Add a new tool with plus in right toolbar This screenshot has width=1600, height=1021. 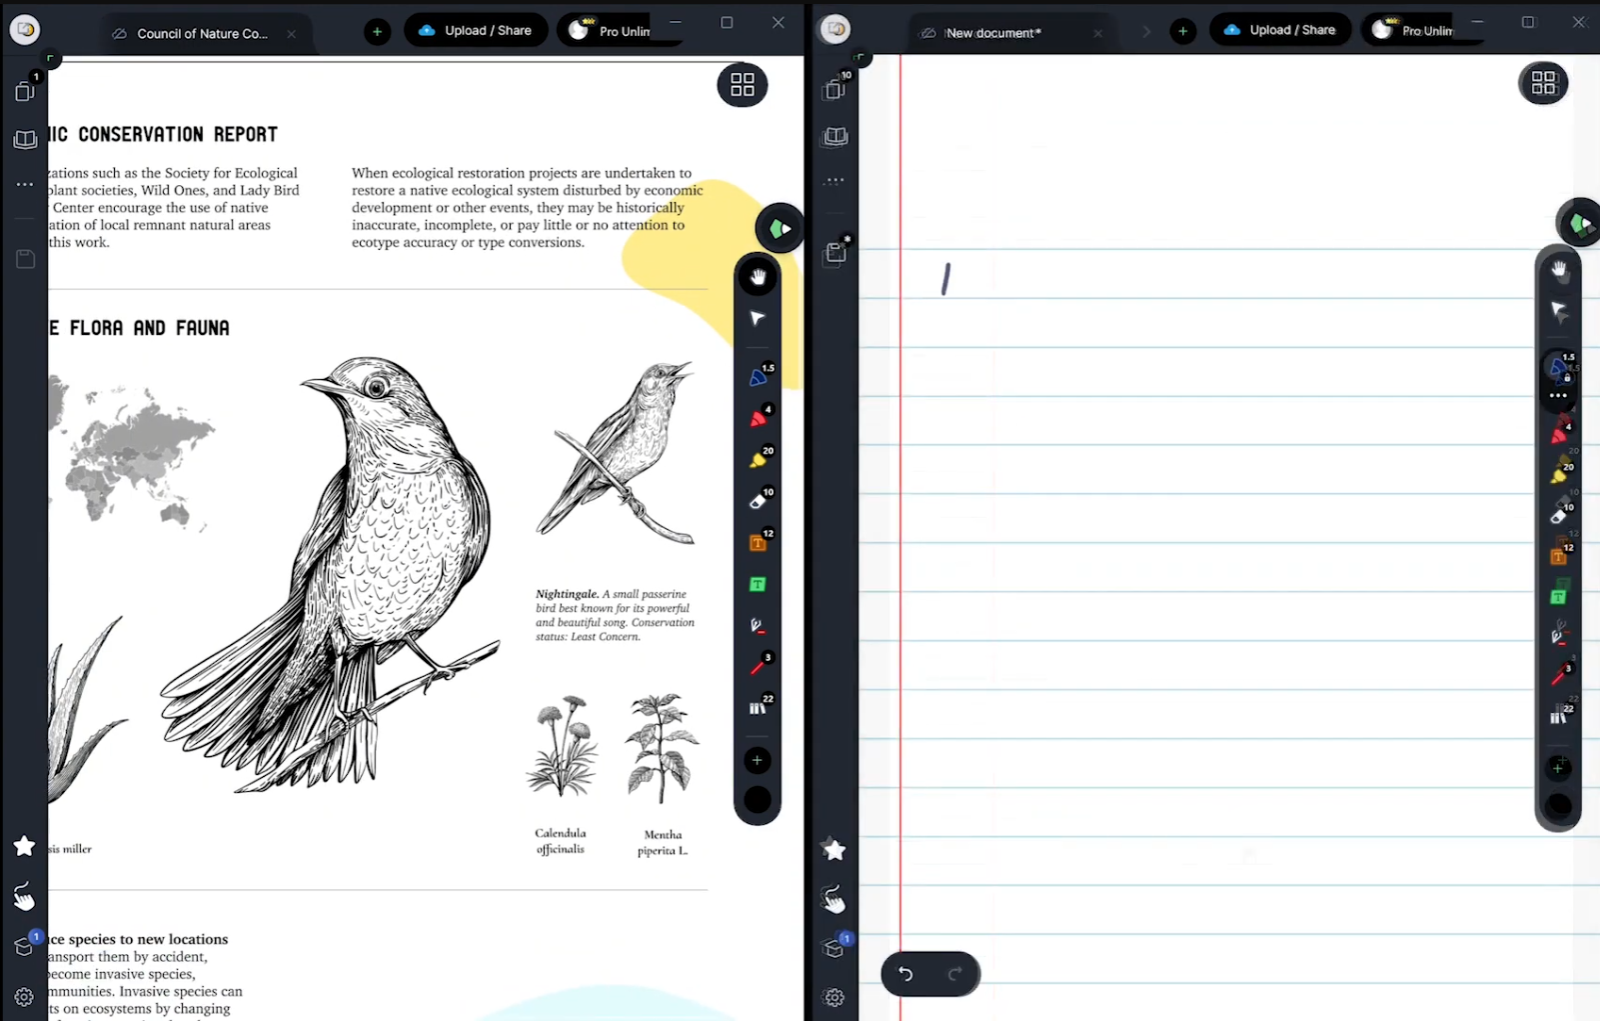1558,768
